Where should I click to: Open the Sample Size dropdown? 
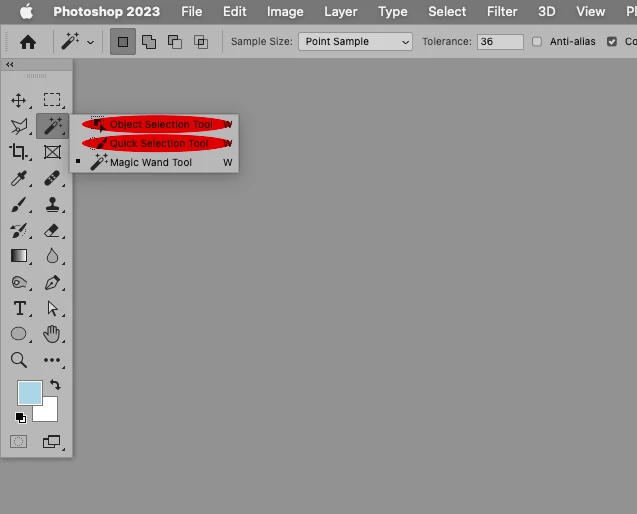pos(355,41)
